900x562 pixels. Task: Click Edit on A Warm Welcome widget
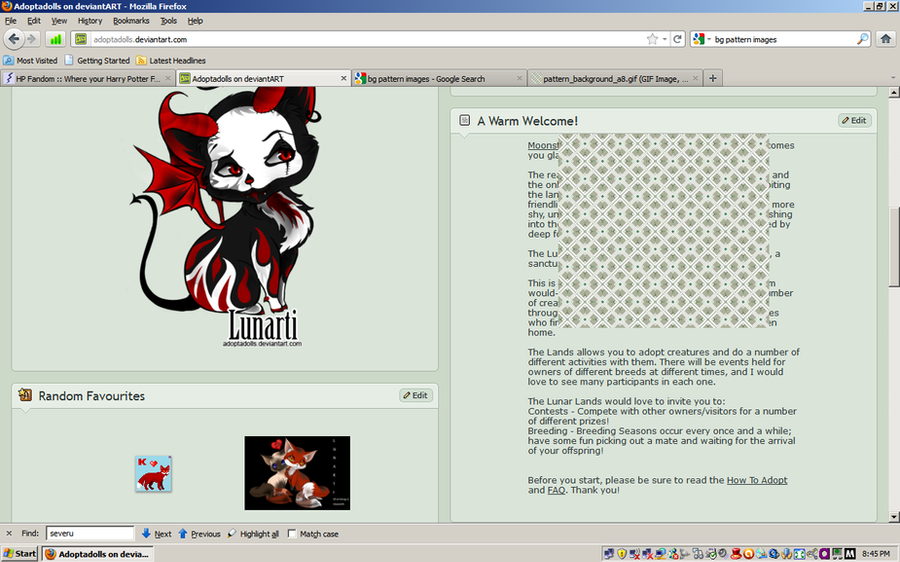(x=855, y=120)
